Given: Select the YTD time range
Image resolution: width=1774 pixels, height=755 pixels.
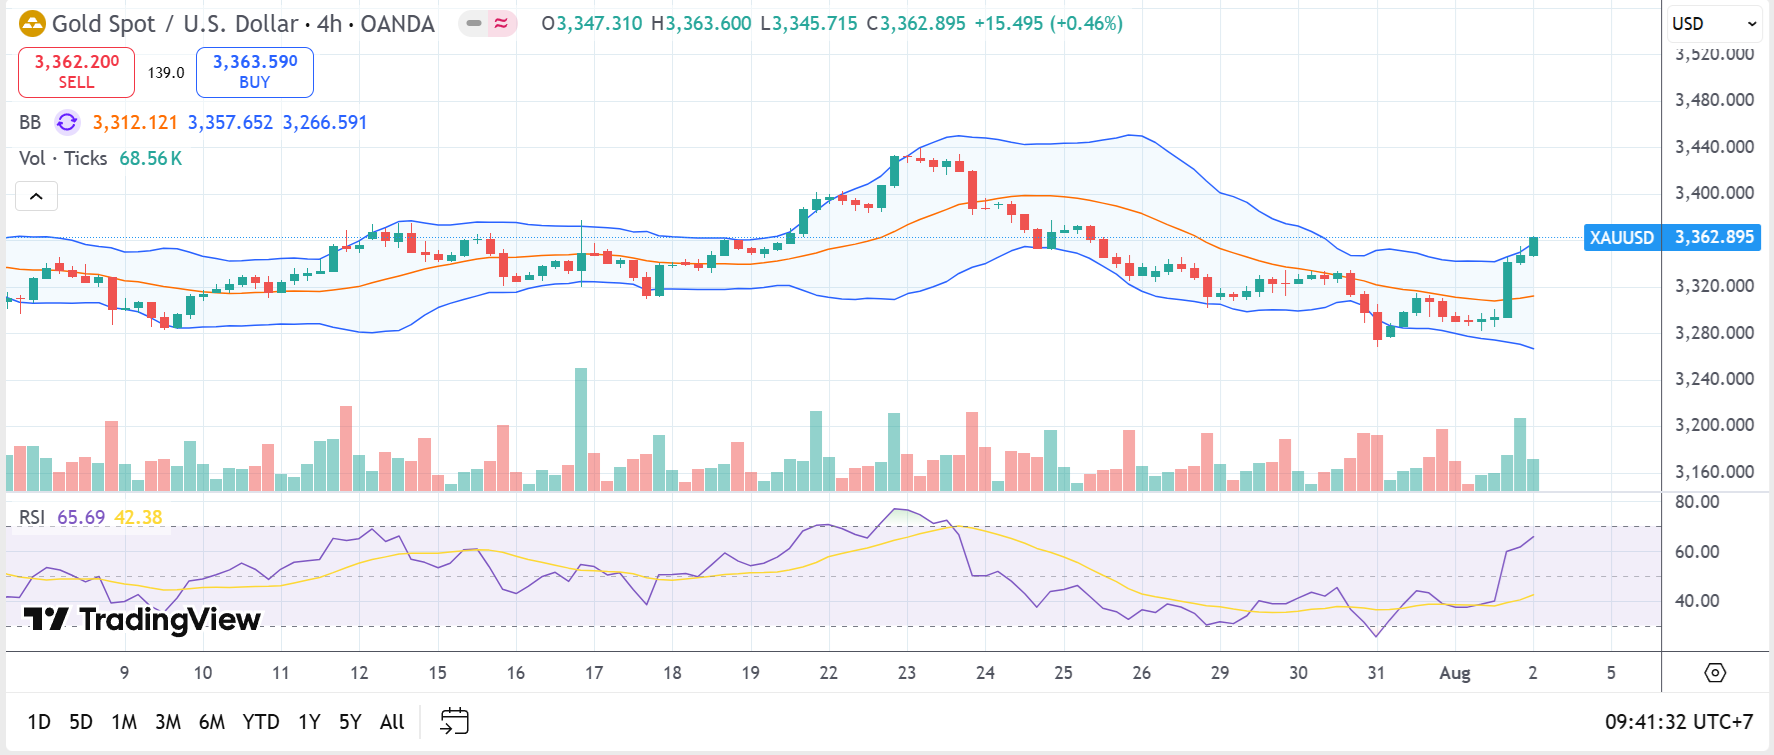Looking at the screenshot, I should click(261, 722).
